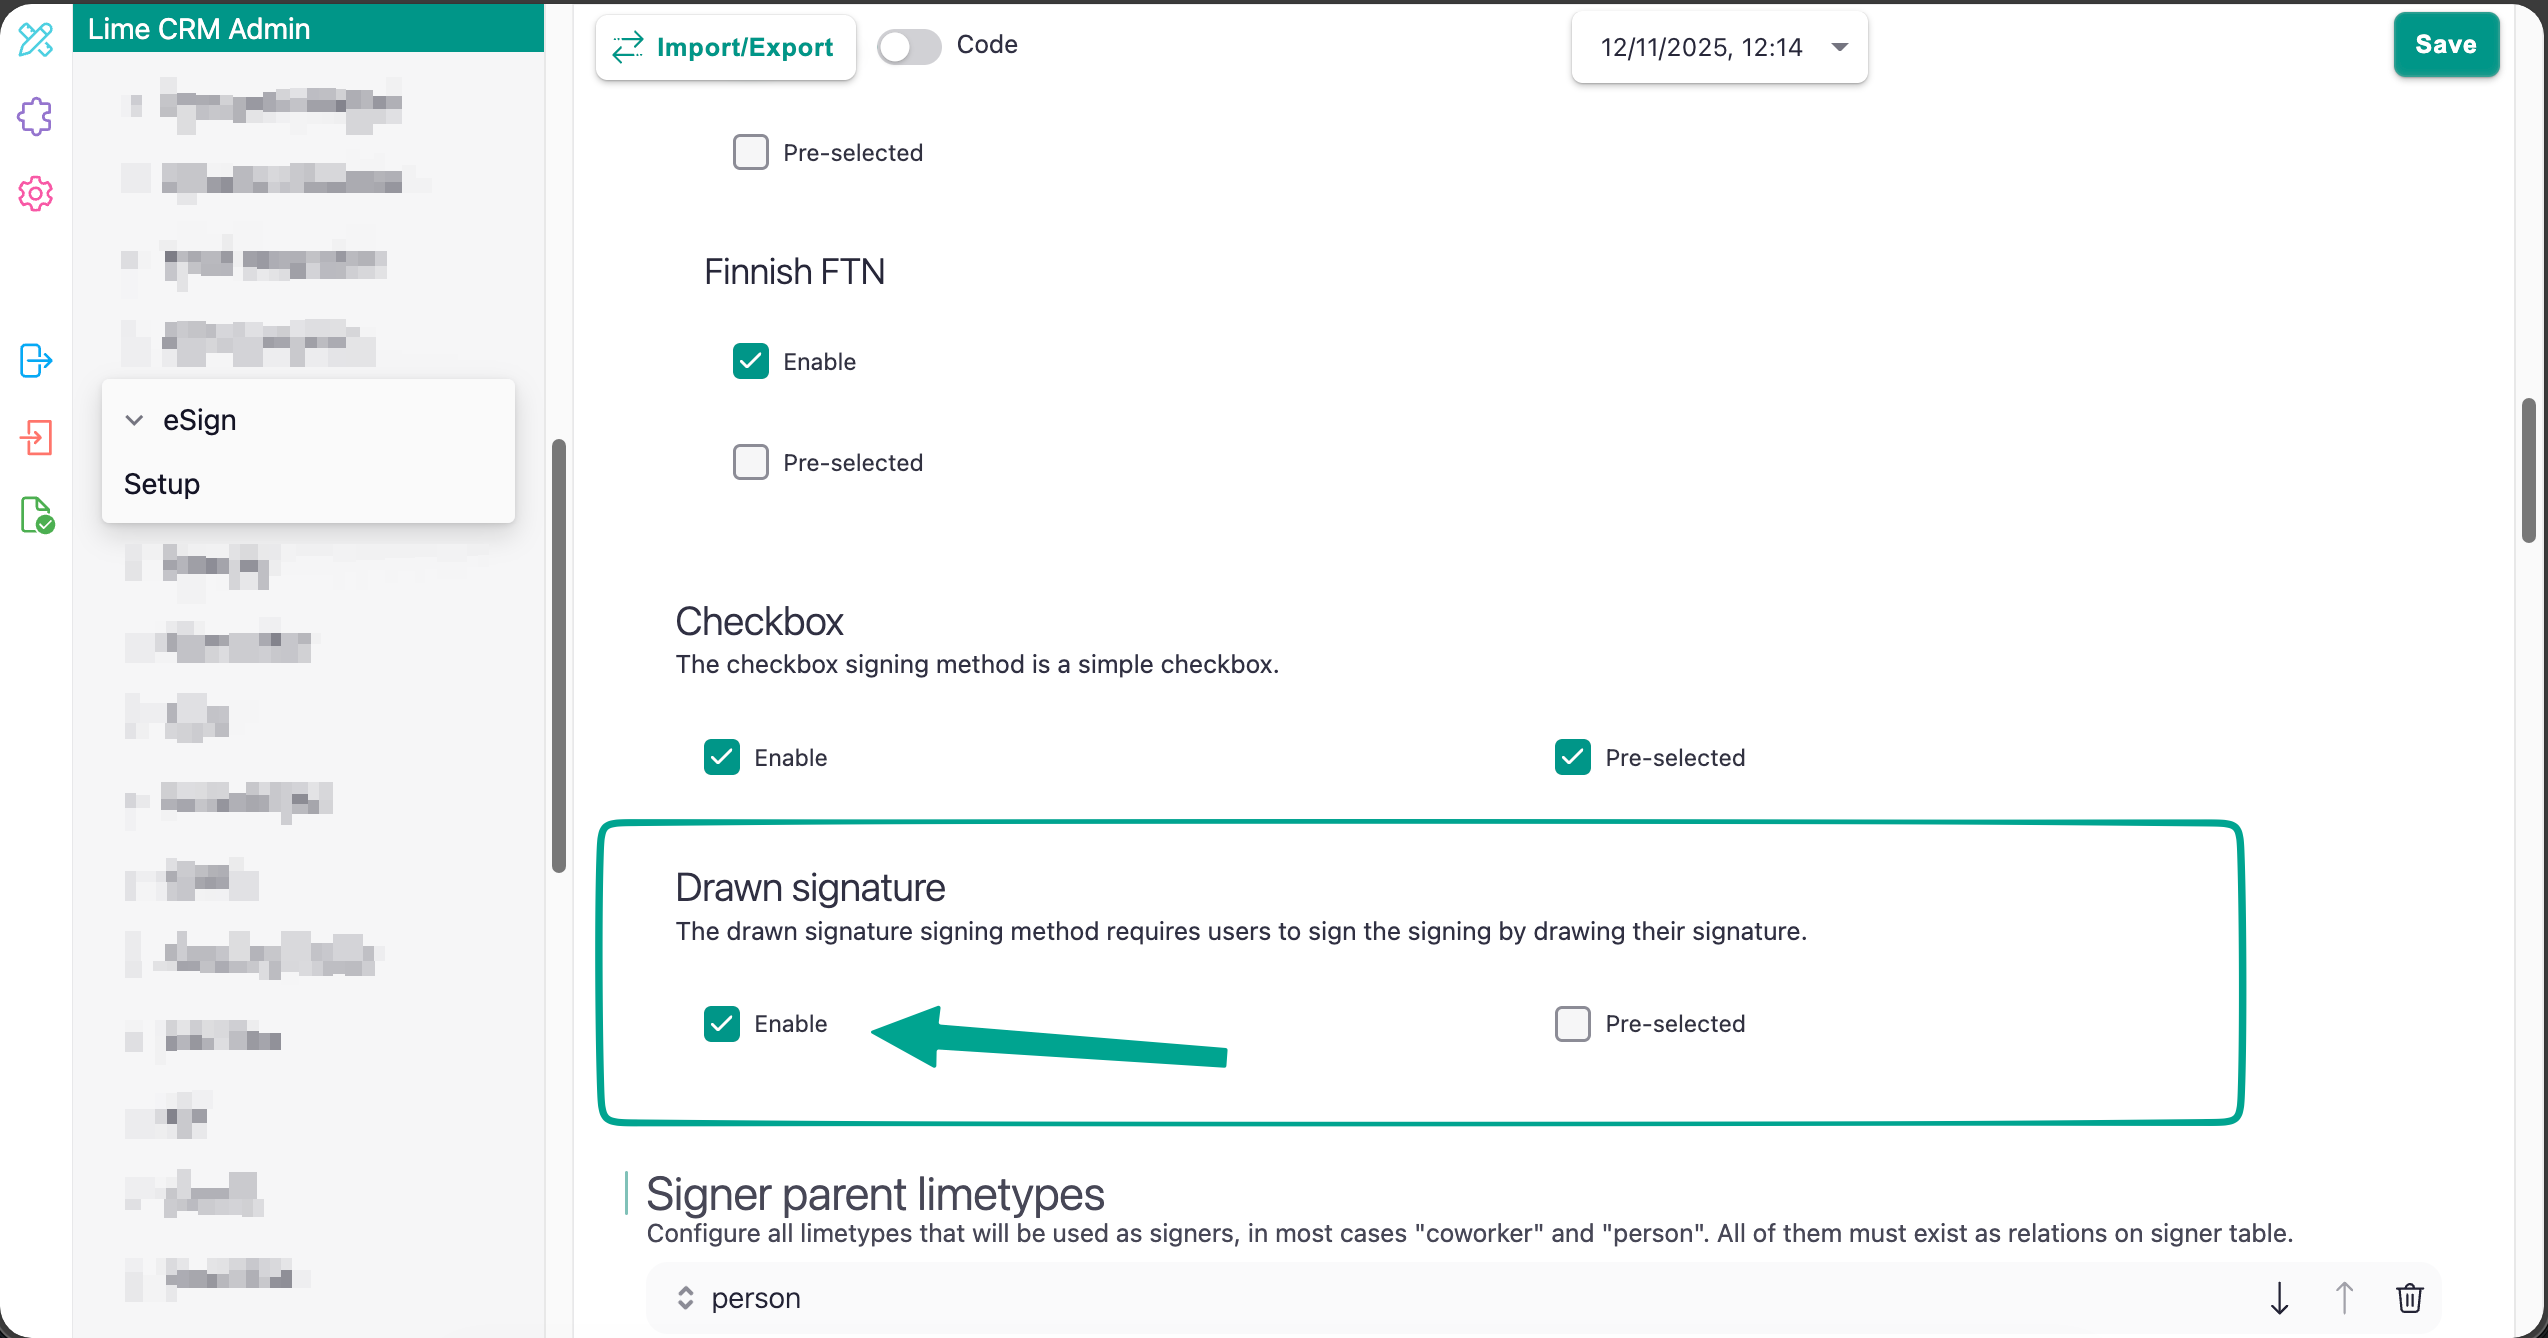The width and height of the screenshot is (2548, 1338).
Task: Save the configuration
Action: pos(2445,45)
